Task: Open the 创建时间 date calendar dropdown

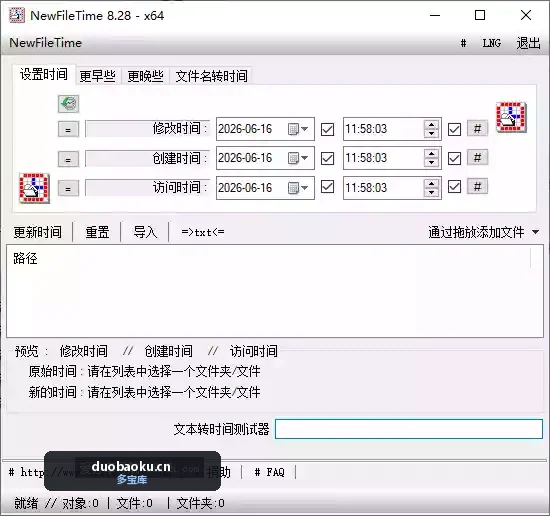Action: (298, 158)
